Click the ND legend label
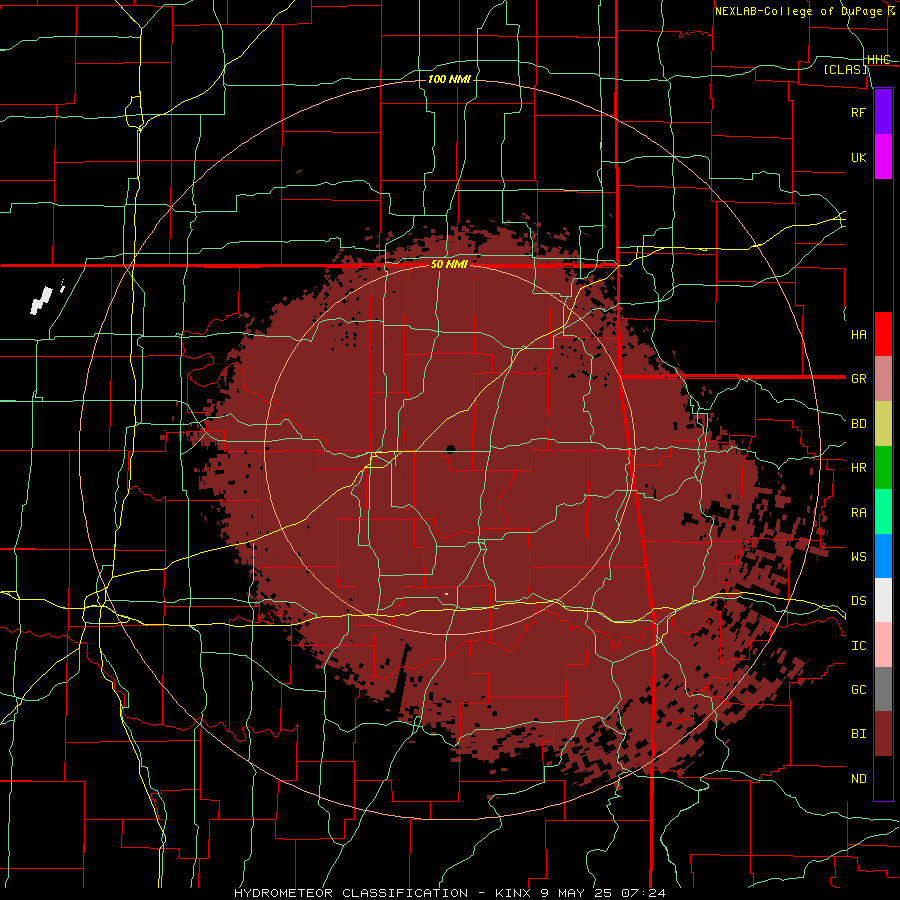 point(858,779)
